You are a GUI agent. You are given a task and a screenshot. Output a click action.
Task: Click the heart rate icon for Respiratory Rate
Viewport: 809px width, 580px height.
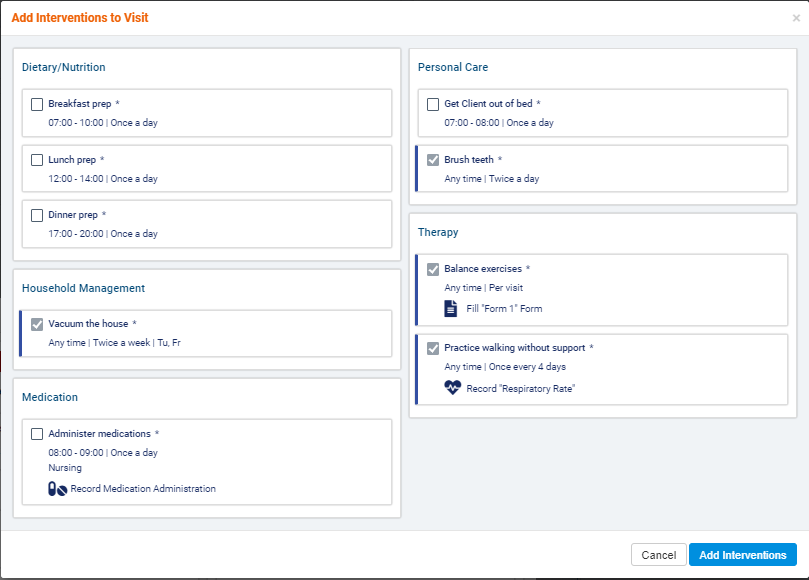[x=452, y=388]
